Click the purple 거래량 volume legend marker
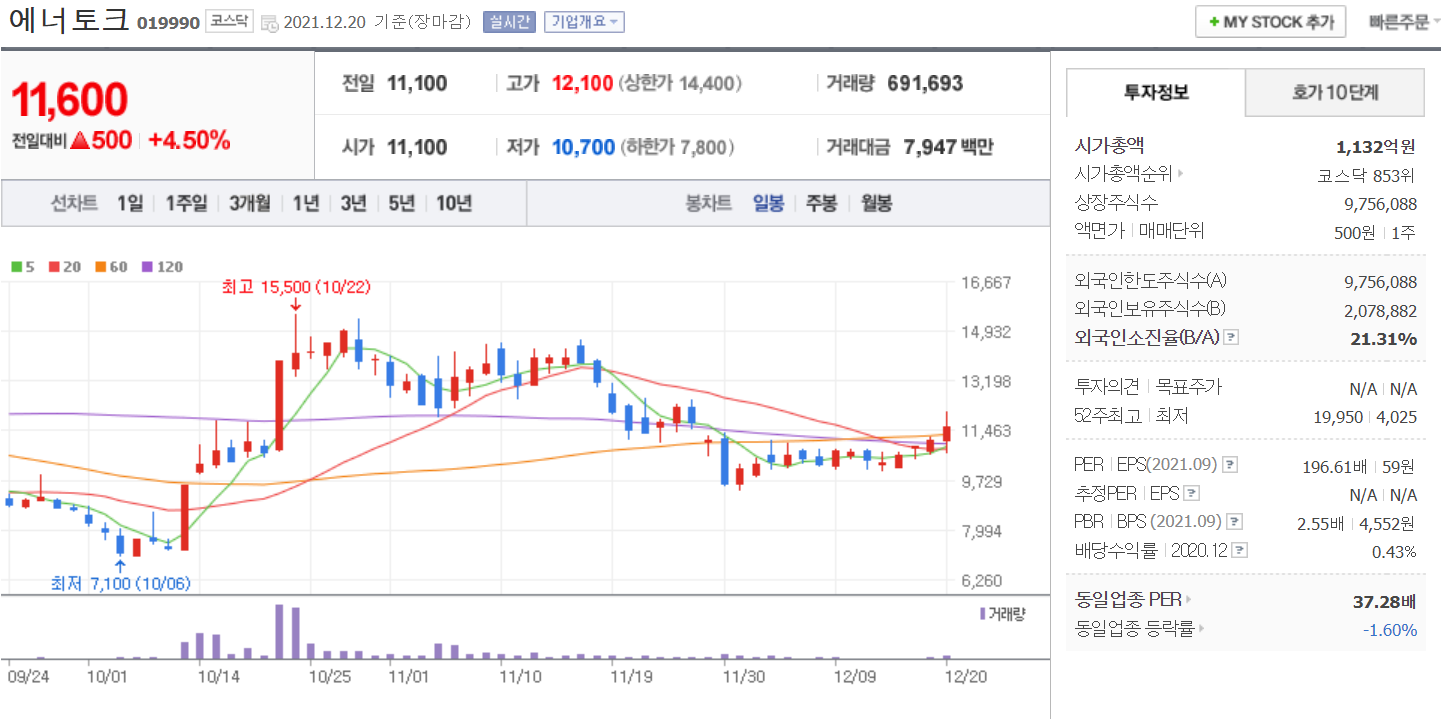This screenshot has height=719, width=1449. point(982,613)
